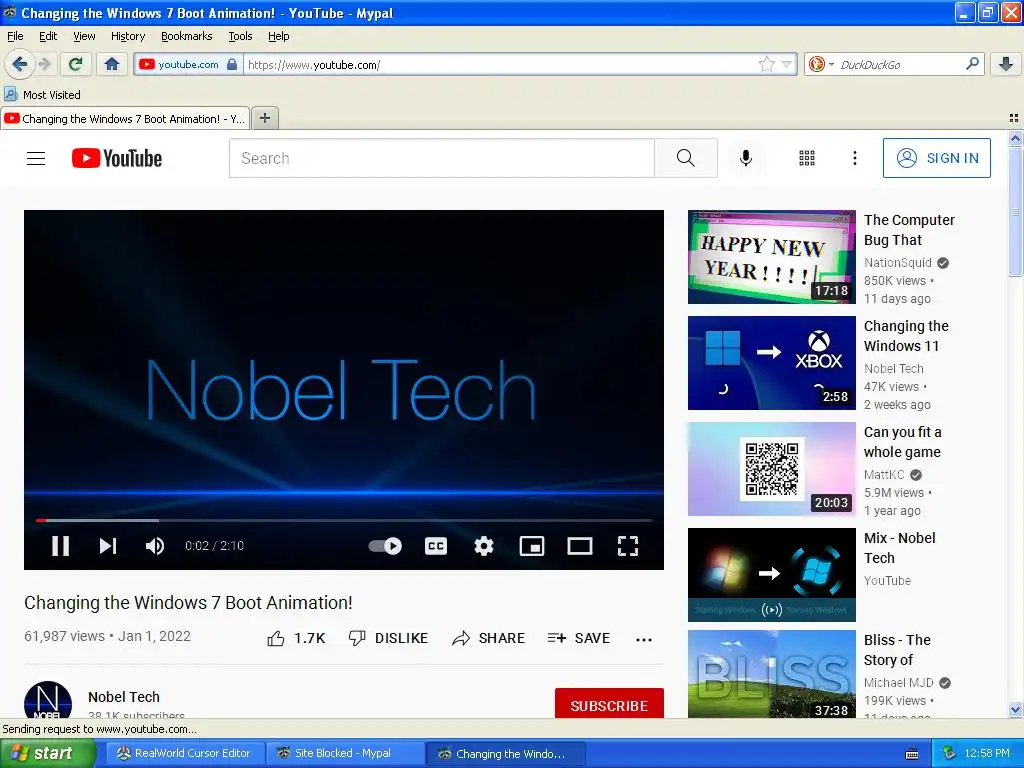This screenshot has height=768, width=1024.
Task: Click the taskbar on-screen keyboard tray icon
Action: [912, 754]
